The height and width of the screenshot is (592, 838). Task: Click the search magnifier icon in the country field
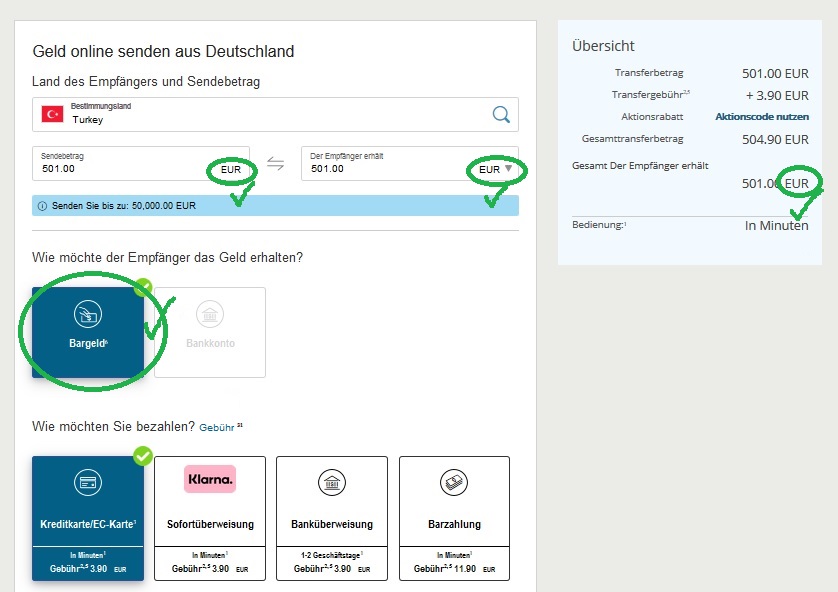(501, 114)
